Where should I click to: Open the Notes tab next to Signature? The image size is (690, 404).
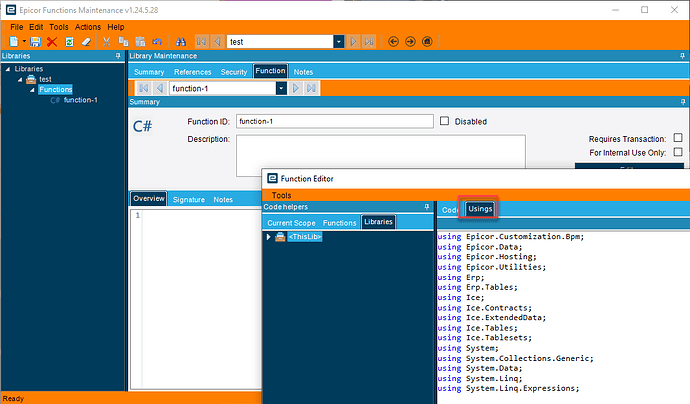[223, 200]
